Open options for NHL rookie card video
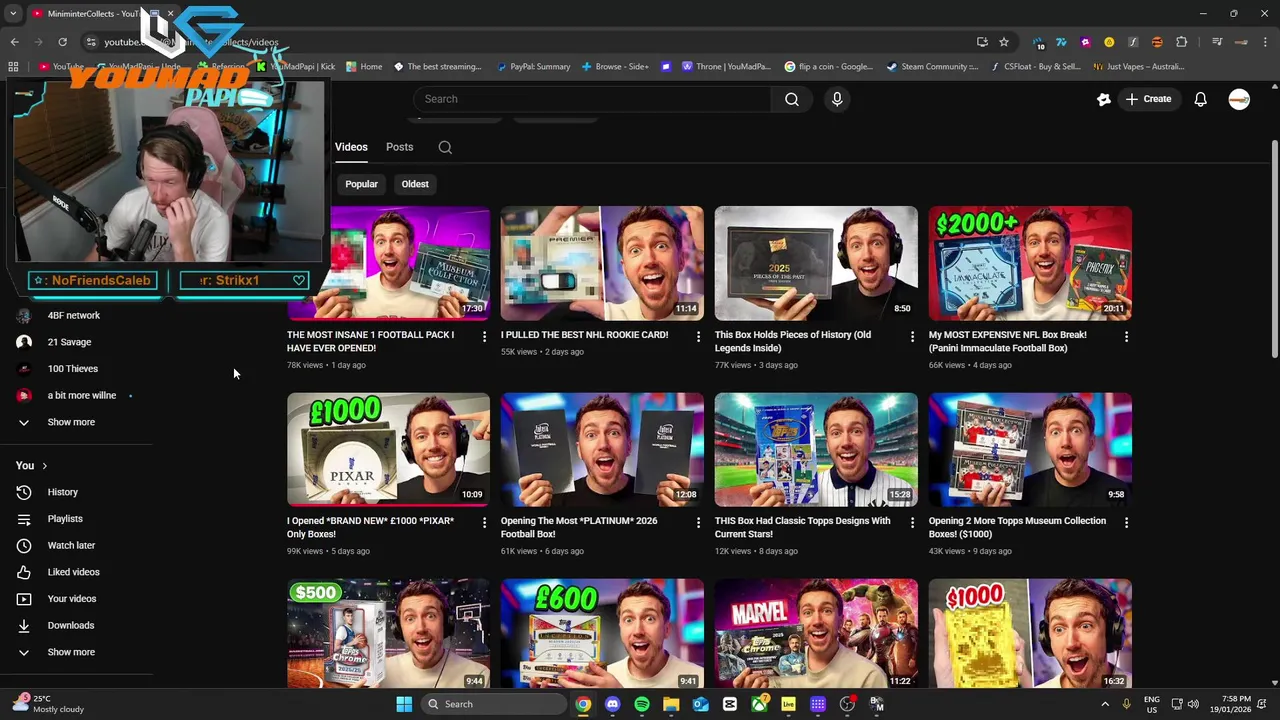The height and width of the screenshot is (720, 1280). 698,337
